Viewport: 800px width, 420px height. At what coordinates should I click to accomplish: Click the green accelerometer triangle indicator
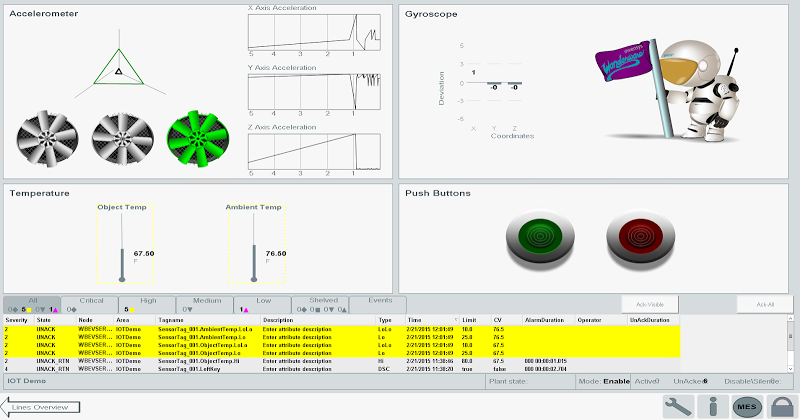click(x=119, y=67)
